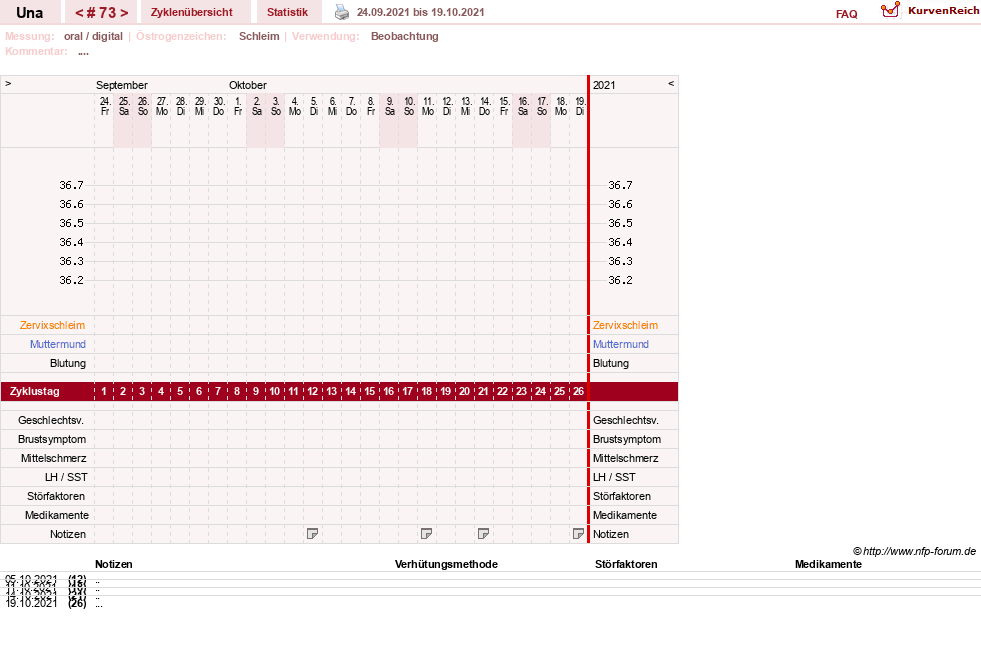Screen dimensions: 981x663
Task: Click the Beobachtung usage value
Action: coord(404,36)
